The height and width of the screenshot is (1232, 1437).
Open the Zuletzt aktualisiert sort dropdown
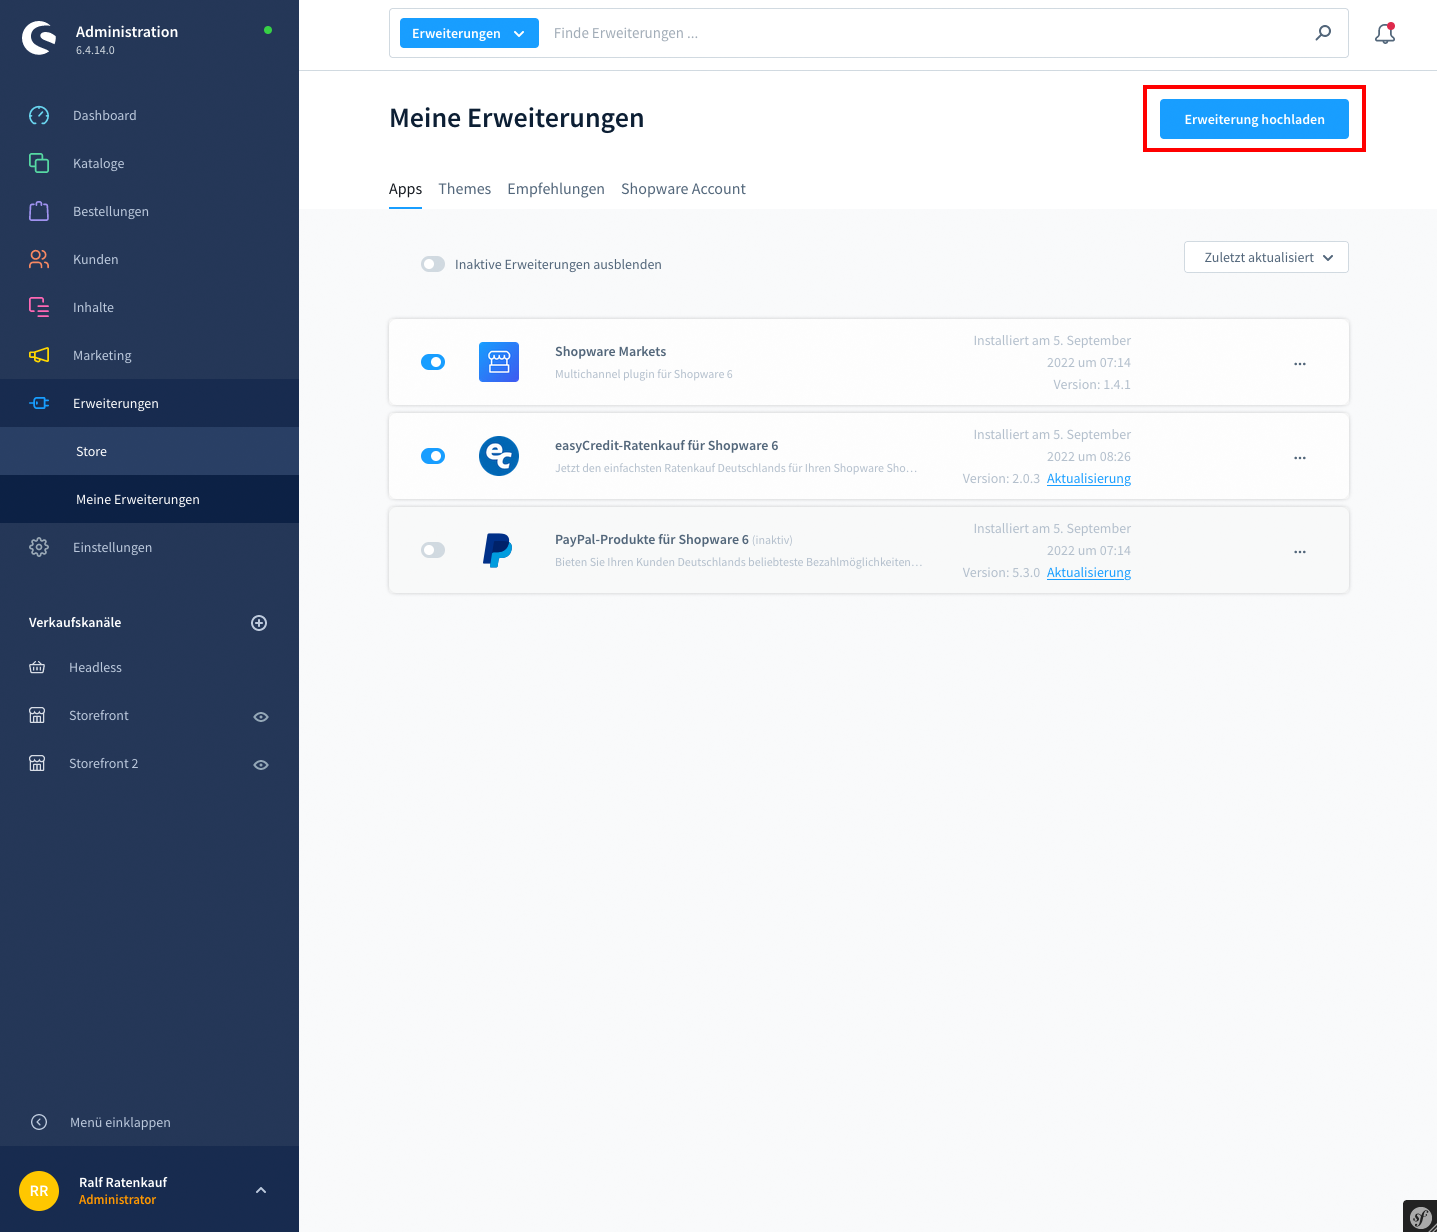pyautogui.click(x=1266, y=257)
